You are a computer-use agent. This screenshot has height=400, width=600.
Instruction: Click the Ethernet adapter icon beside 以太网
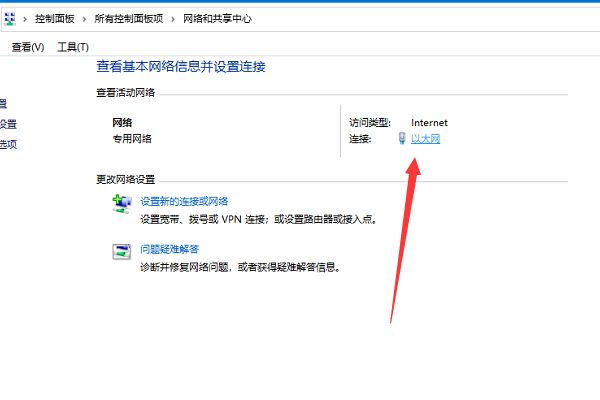(x=402, y=138)
